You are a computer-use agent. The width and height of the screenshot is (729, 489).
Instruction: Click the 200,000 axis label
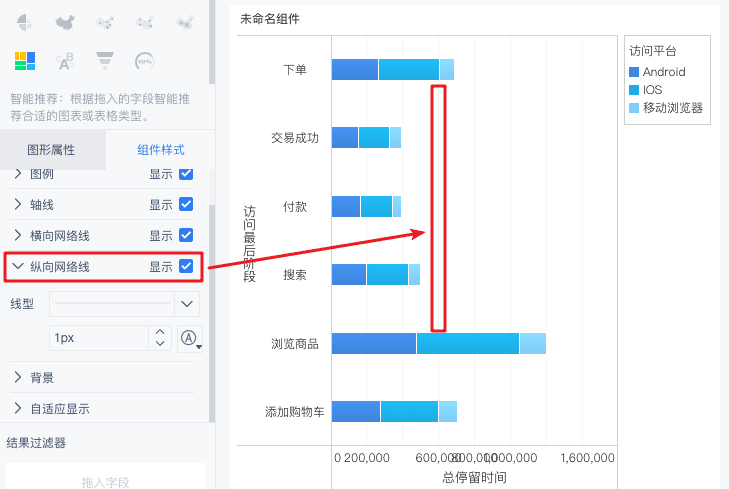click(x=367, y=458)
